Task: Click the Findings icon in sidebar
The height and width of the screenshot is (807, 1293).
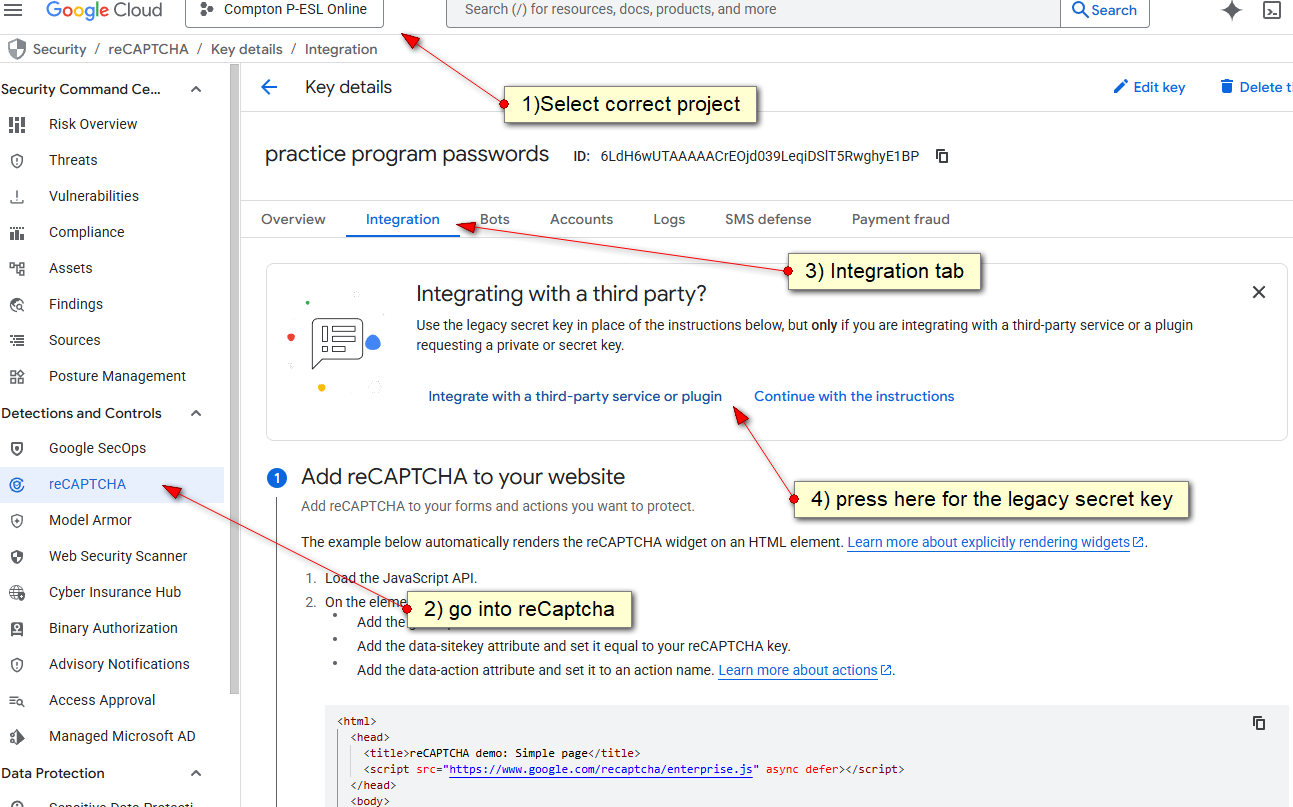Action: click(17, 304)
